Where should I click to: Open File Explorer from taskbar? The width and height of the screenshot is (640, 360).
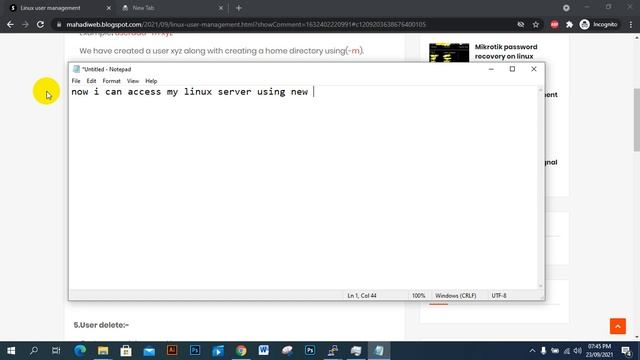(x=103, y=351)
